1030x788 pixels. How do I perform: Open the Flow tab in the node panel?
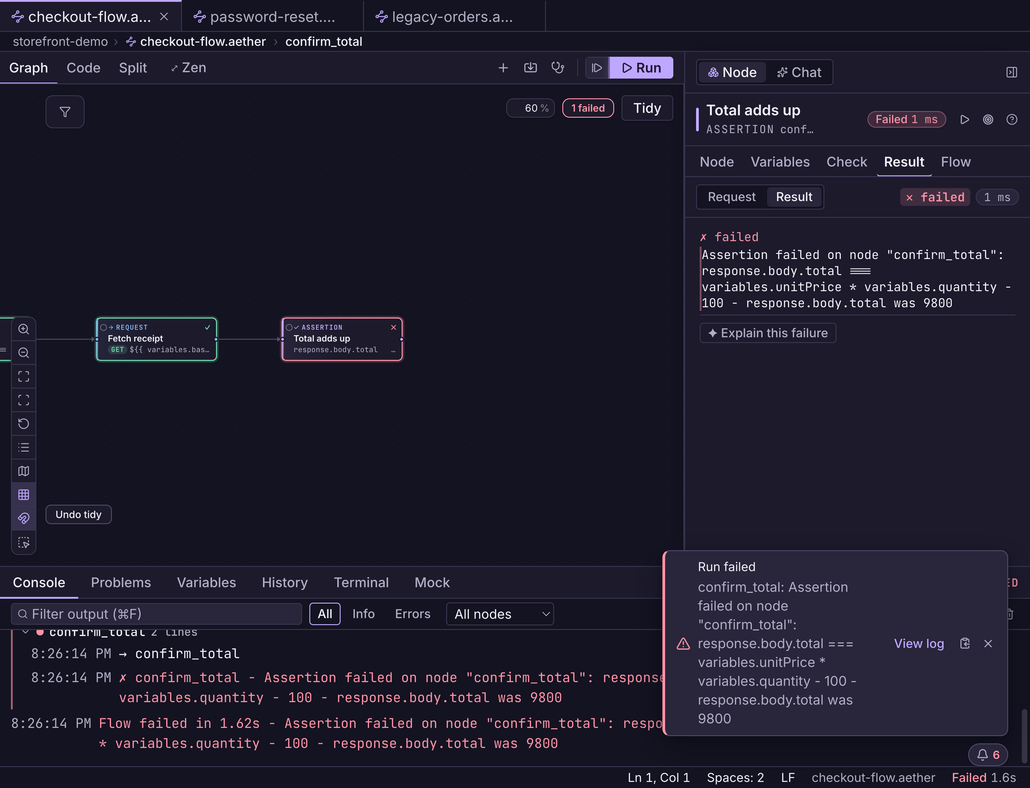955,162
